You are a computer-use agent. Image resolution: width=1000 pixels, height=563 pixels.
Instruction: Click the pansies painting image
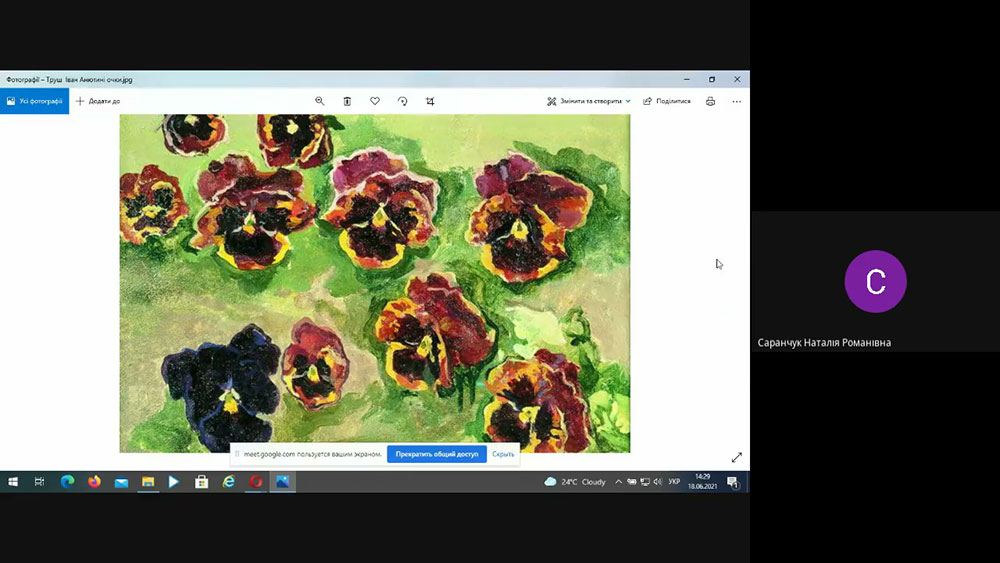375,283
